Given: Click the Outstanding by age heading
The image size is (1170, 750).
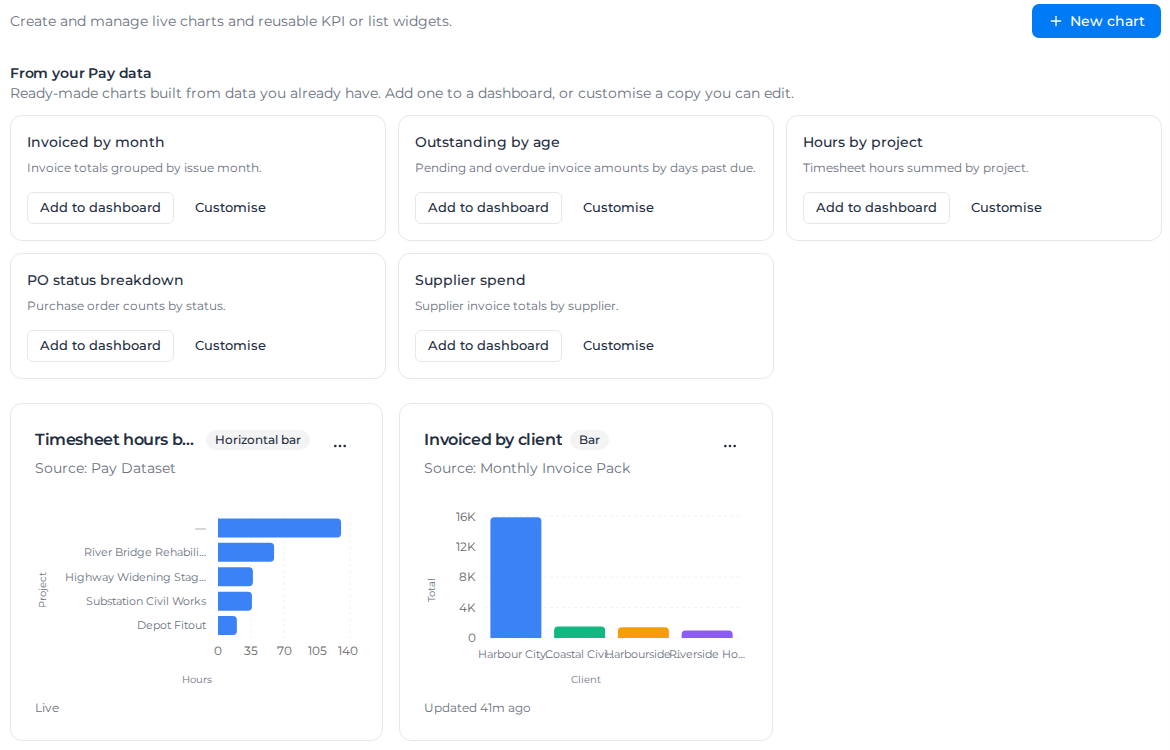Looking at the screenshot, I should (487, 142).
